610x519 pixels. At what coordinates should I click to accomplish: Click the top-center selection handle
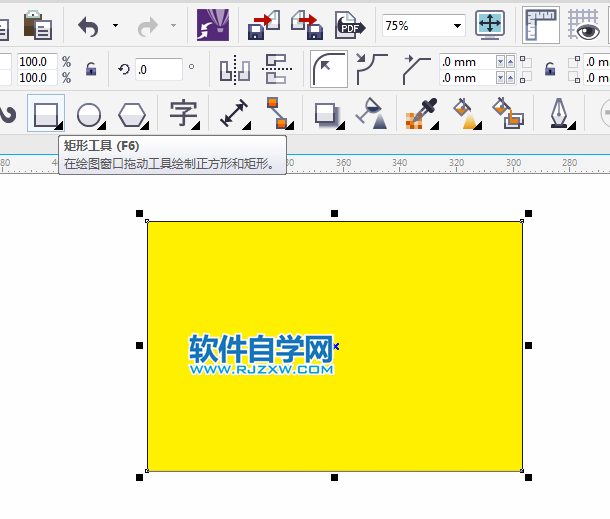[x=334, y=213]
